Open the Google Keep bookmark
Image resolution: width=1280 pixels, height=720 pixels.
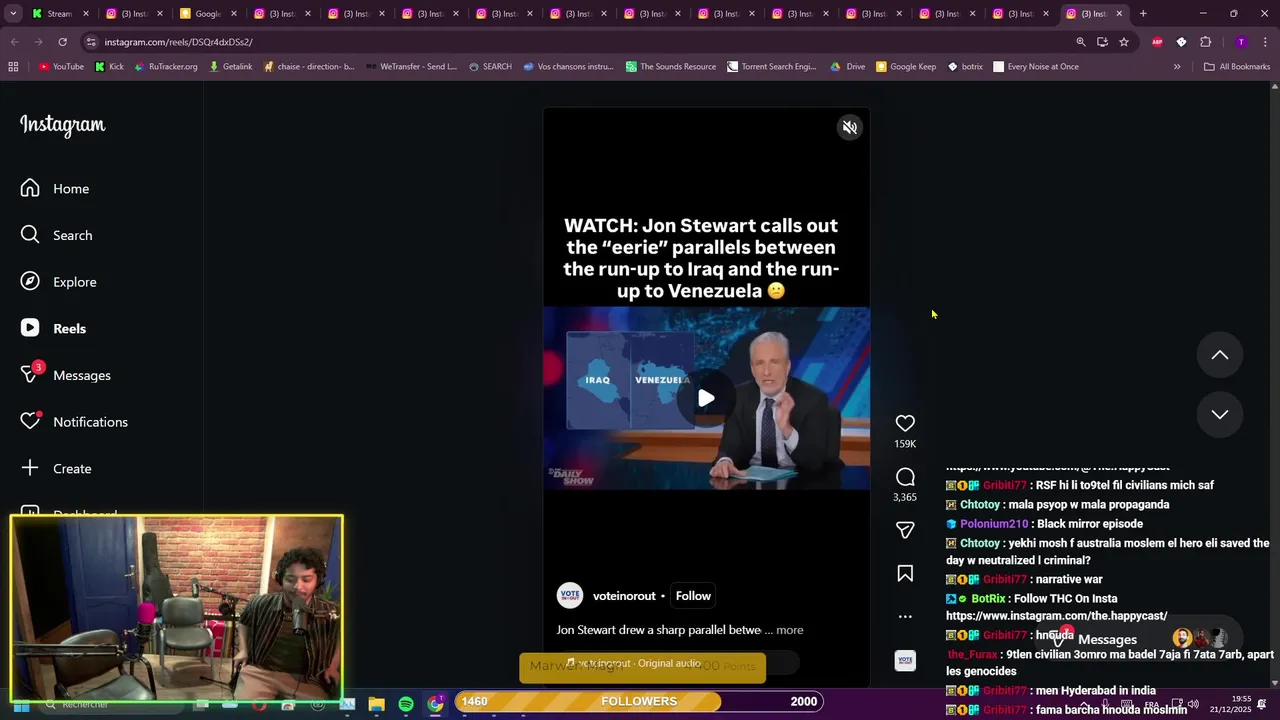pyautogui.click(x=906, y=67)
